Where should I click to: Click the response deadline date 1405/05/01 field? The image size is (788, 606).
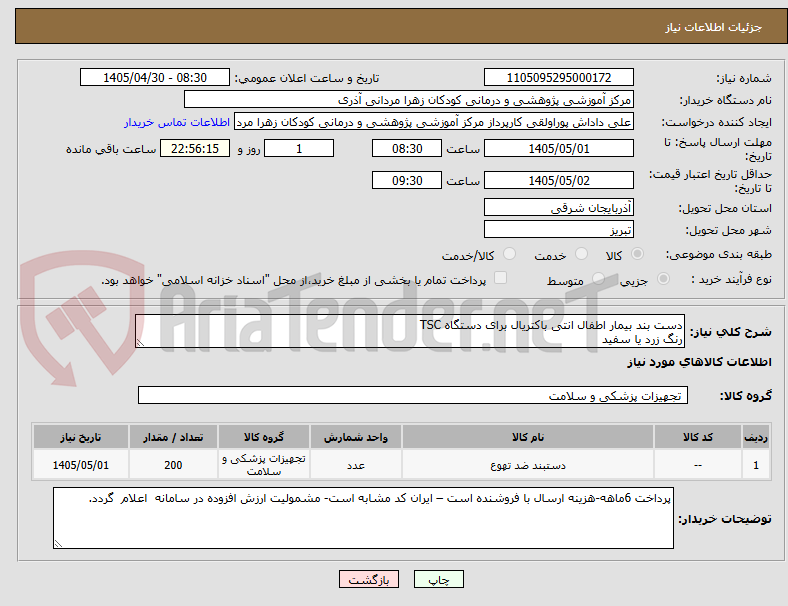pos(559,148)
